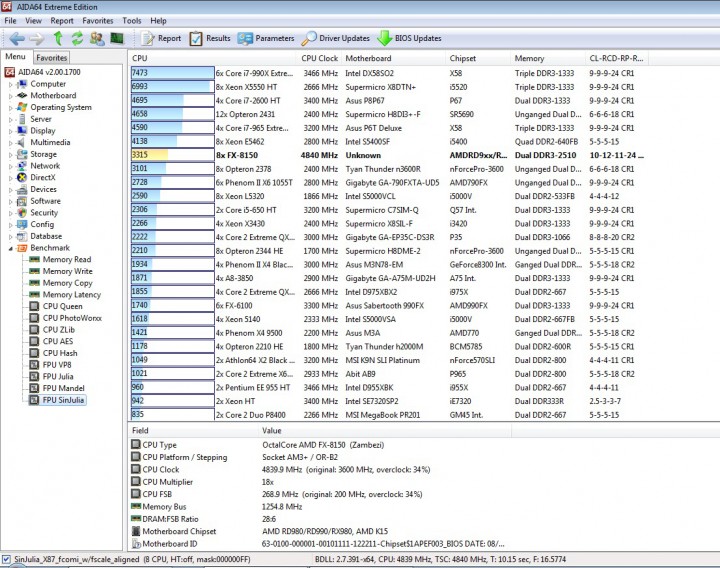Screen dimensions: 720x568
Task: Expand the Software tree node
Action: (x=10, y=201)
